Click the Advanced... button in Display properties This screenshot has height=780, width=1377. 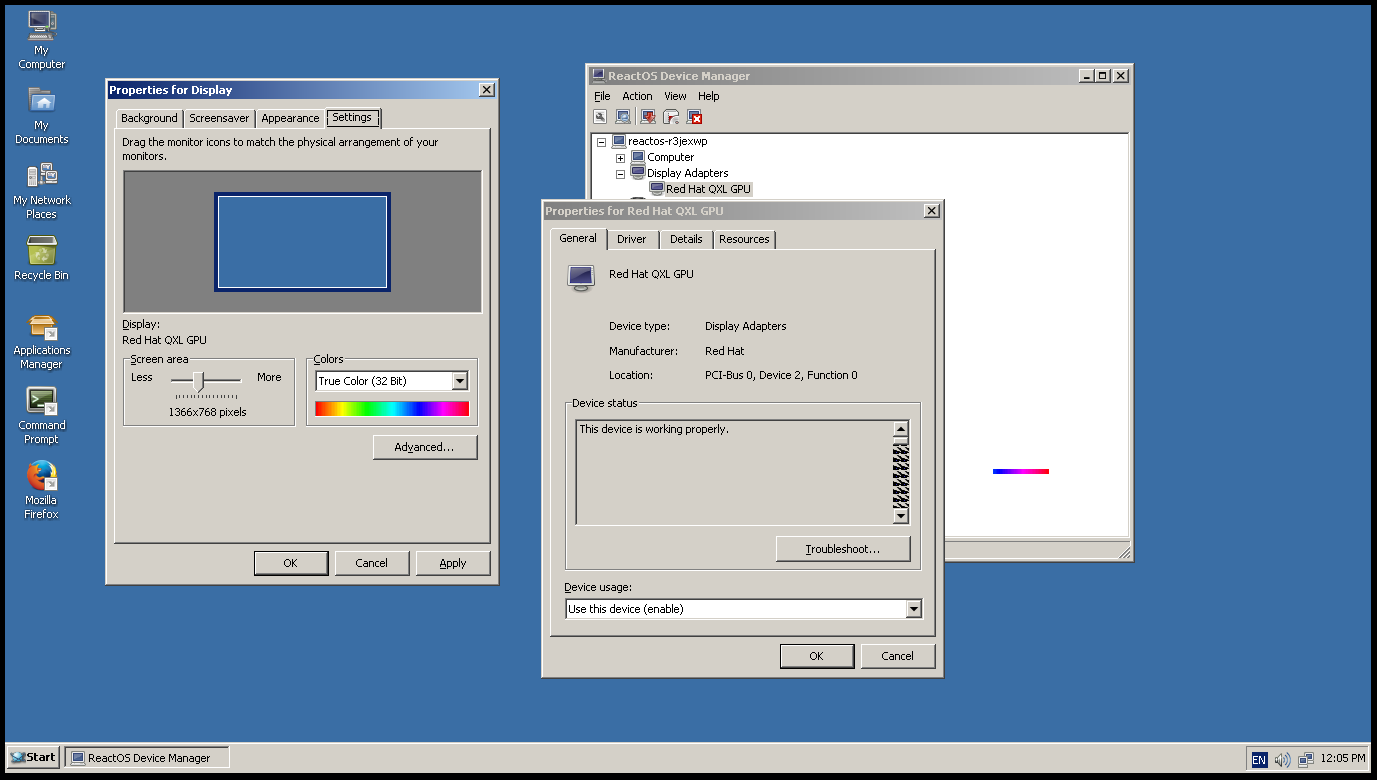coord(424,447)
